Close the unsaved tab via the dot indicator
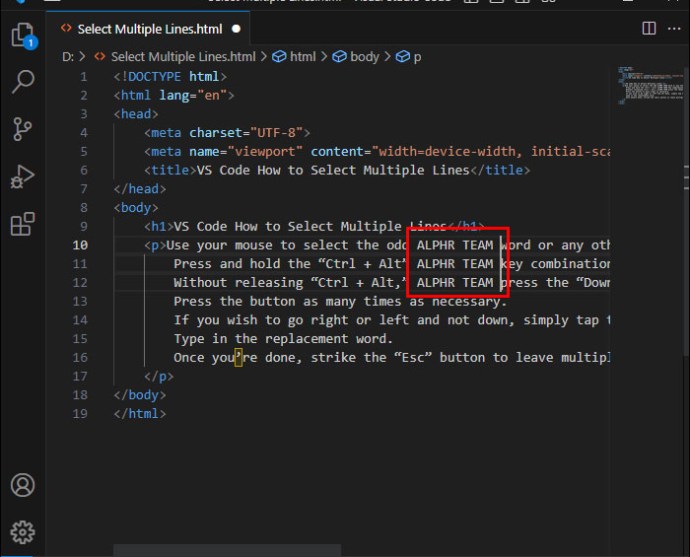 pos(236,29)
